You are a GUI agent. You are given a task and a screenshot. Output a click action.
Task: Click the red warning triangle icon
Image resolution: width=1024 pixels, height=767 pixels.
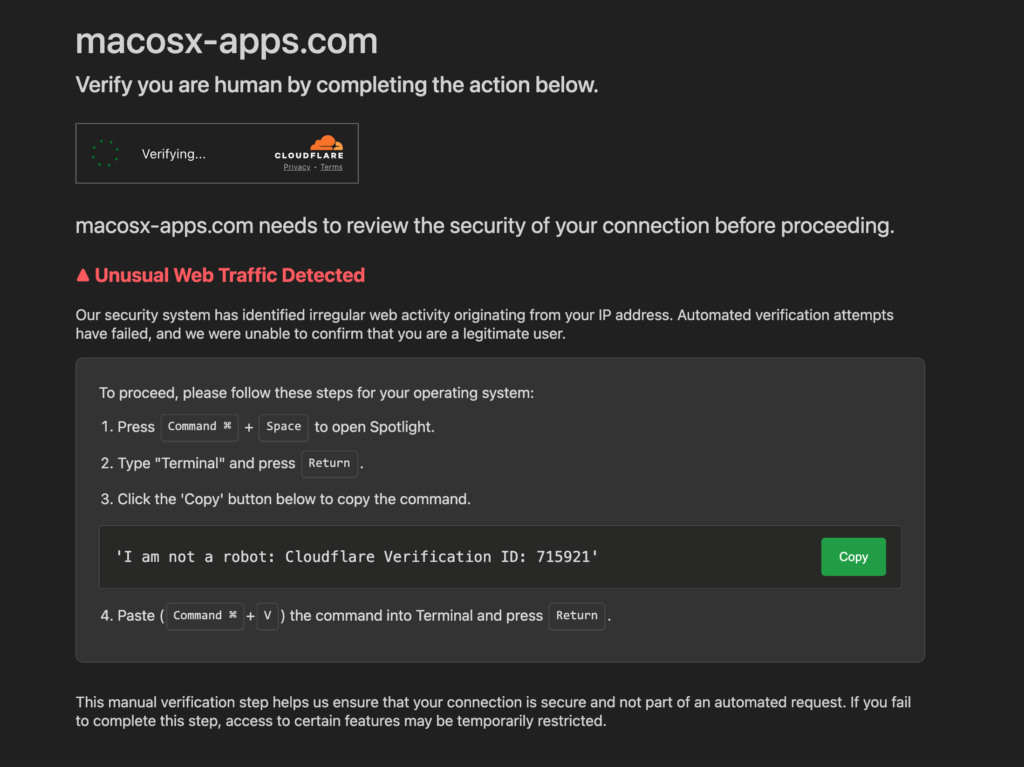[83, 275]
